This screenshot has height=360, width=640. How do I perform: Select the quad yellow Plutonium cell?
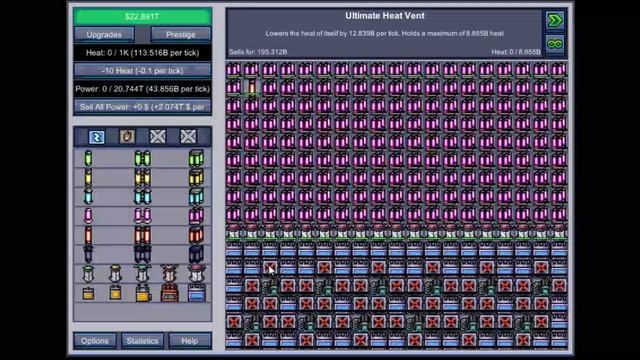click(196, 178)
